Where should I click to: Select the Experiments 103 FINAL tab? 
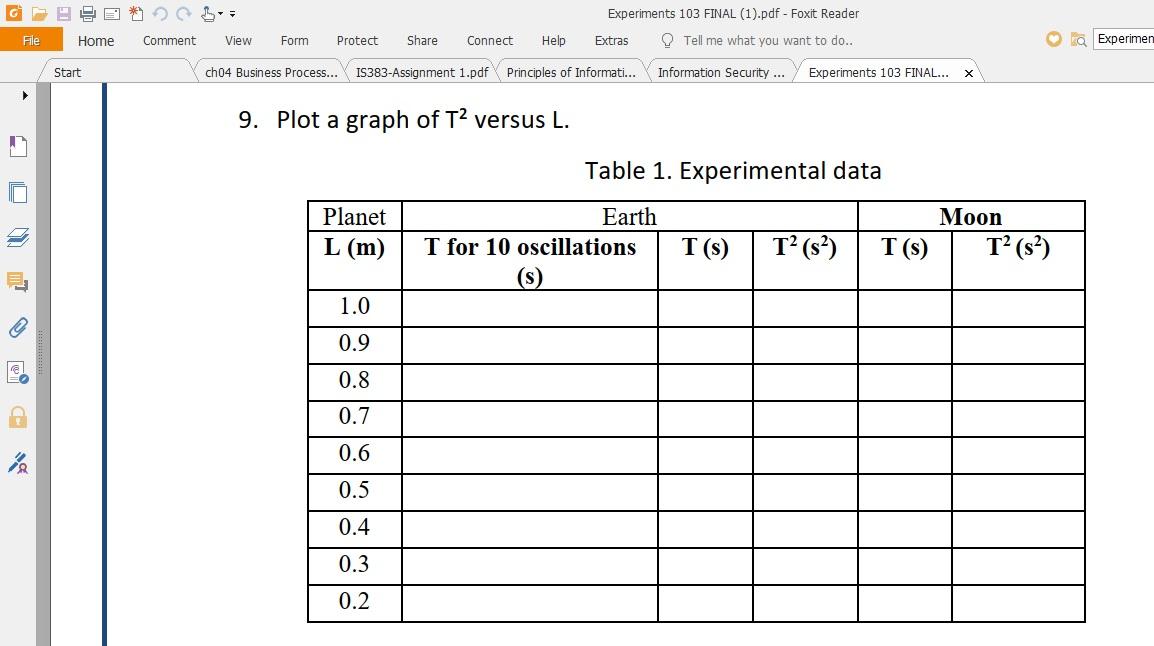click(x=878, y=72)
